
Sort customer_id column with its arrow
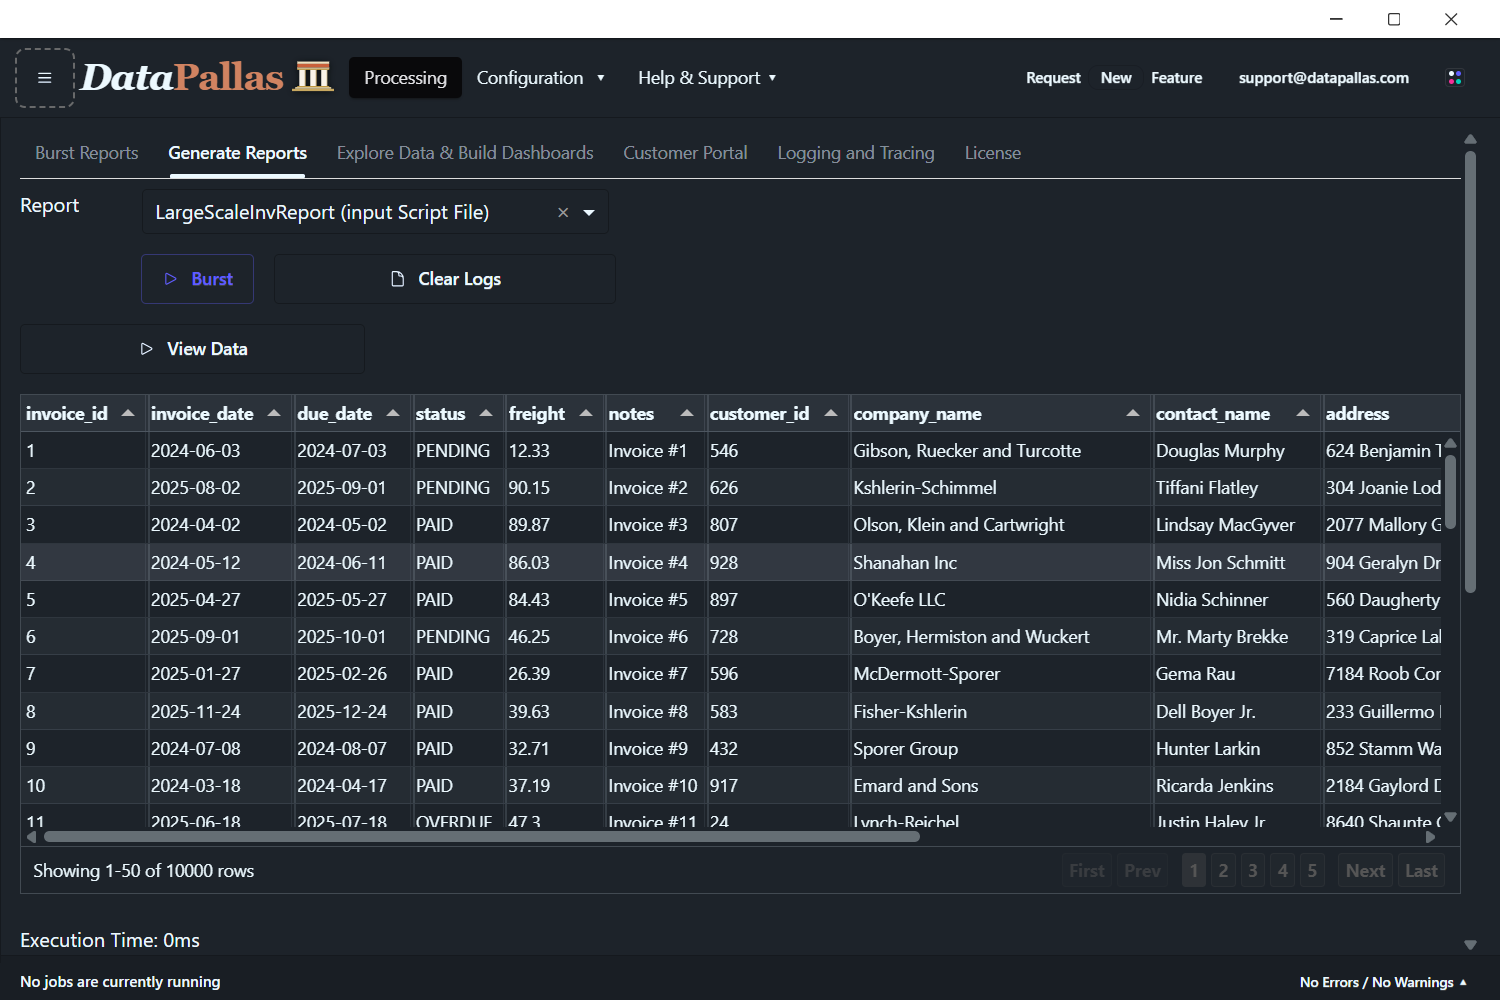831,413
